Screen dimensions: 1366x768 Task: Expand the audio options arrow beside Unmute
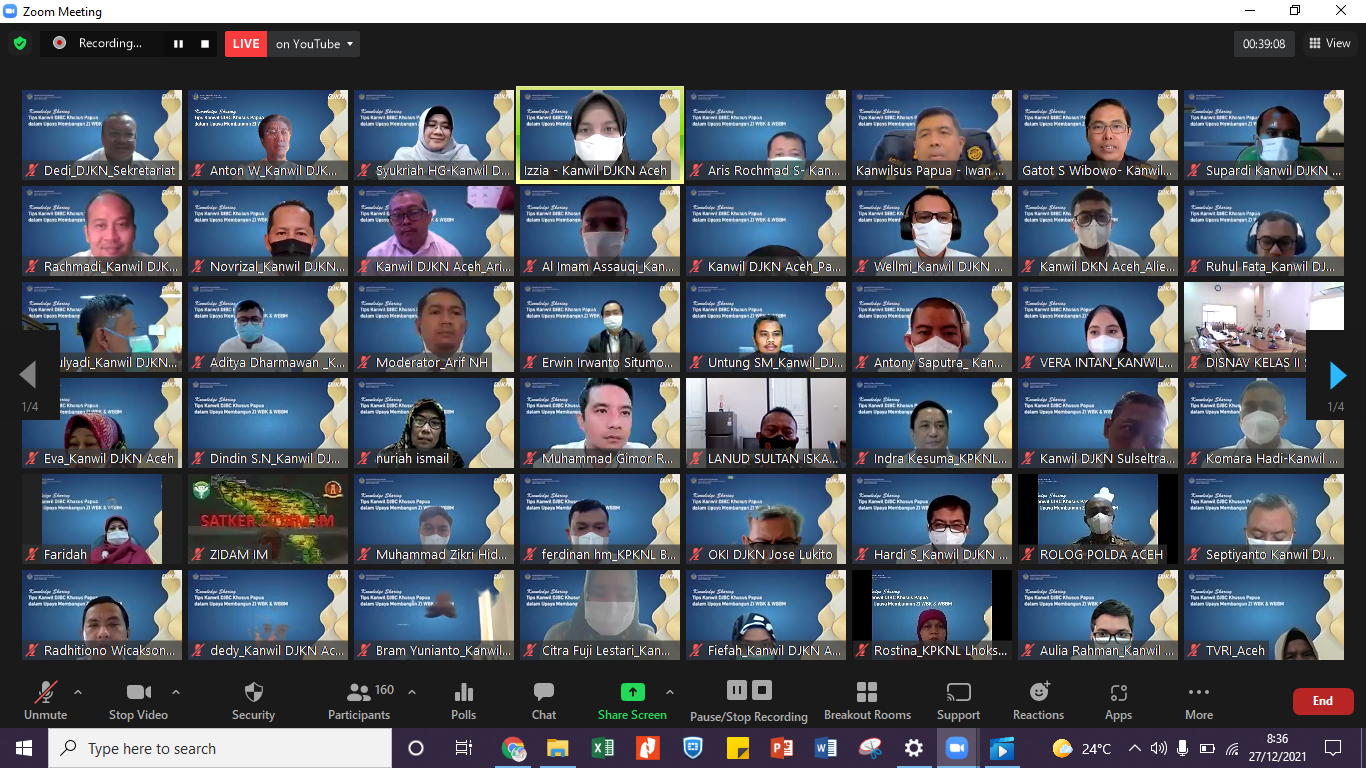[78, 692]
